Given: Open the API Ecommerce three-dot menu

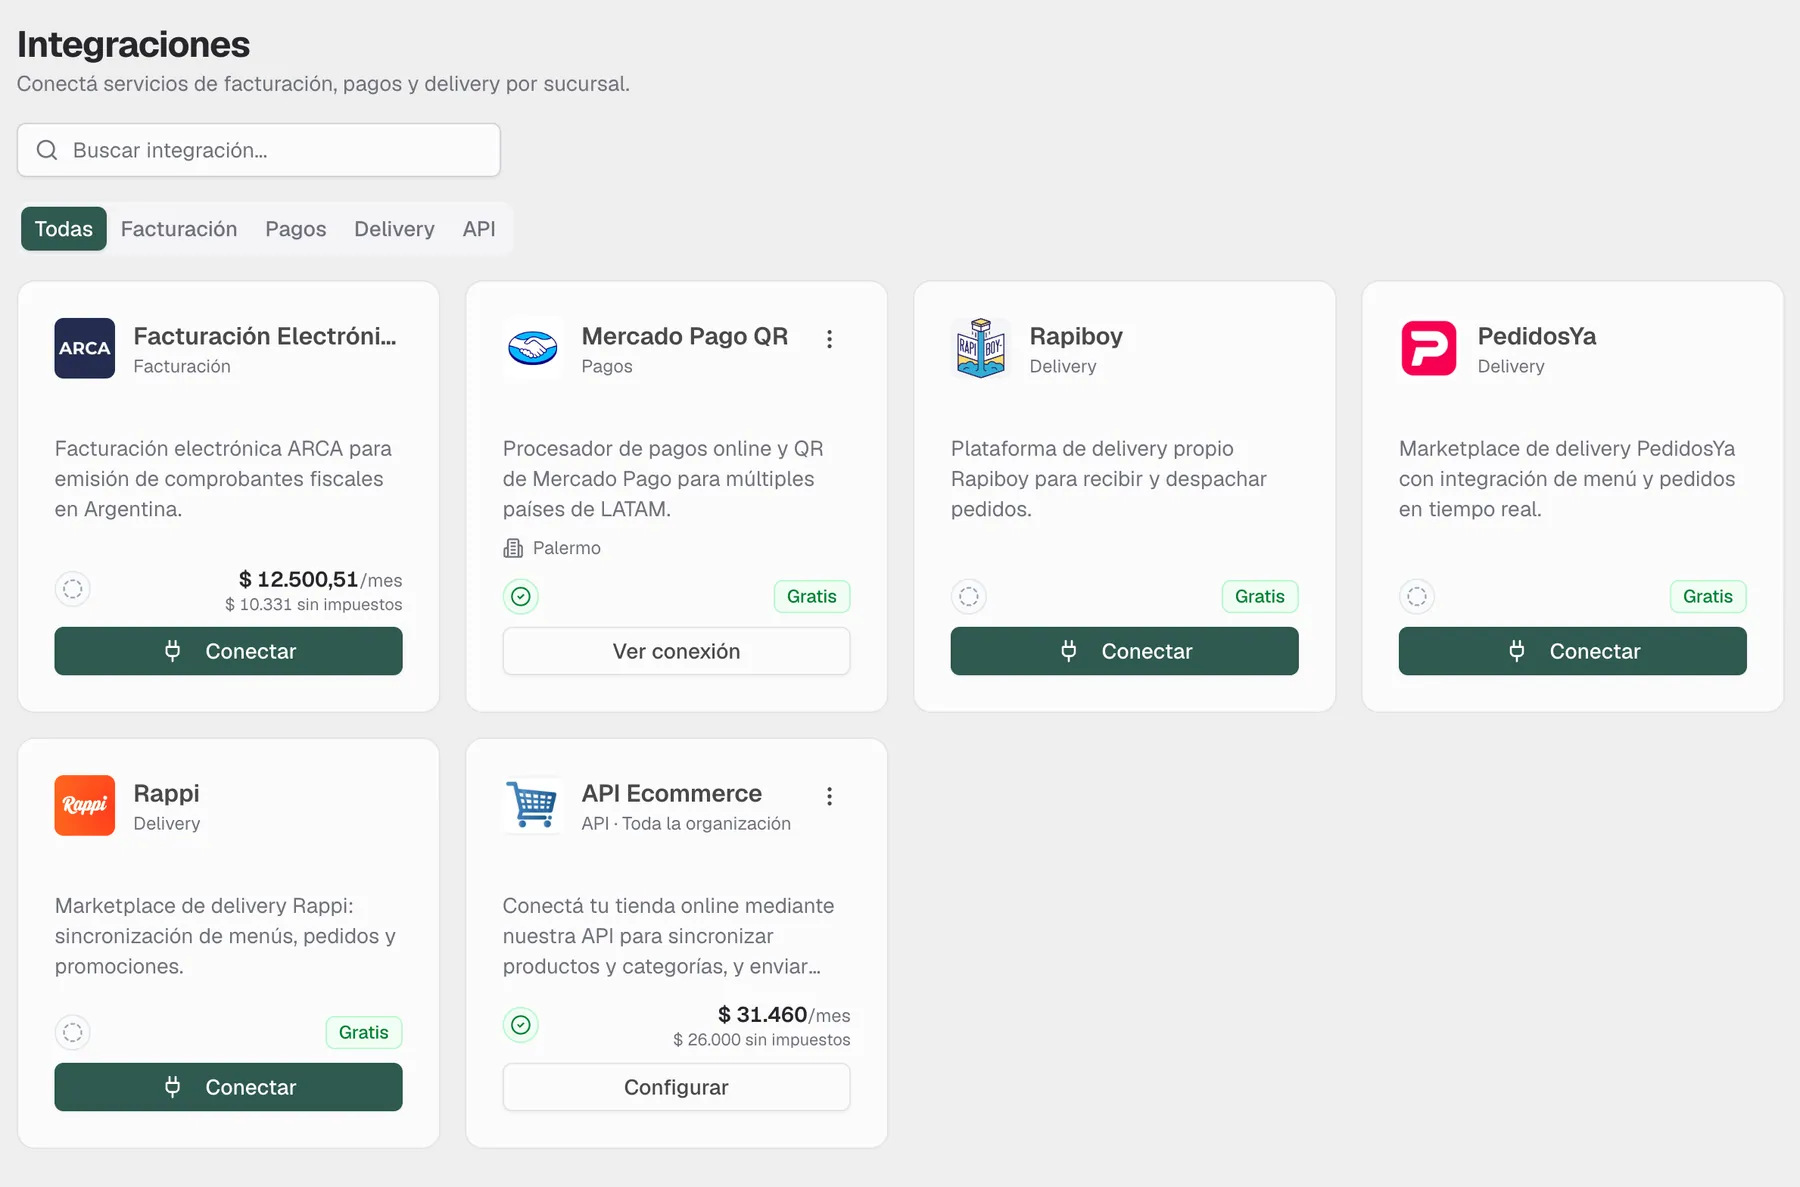Looking at the screenshot, I should pyautogui.click(x=829, y=796).
